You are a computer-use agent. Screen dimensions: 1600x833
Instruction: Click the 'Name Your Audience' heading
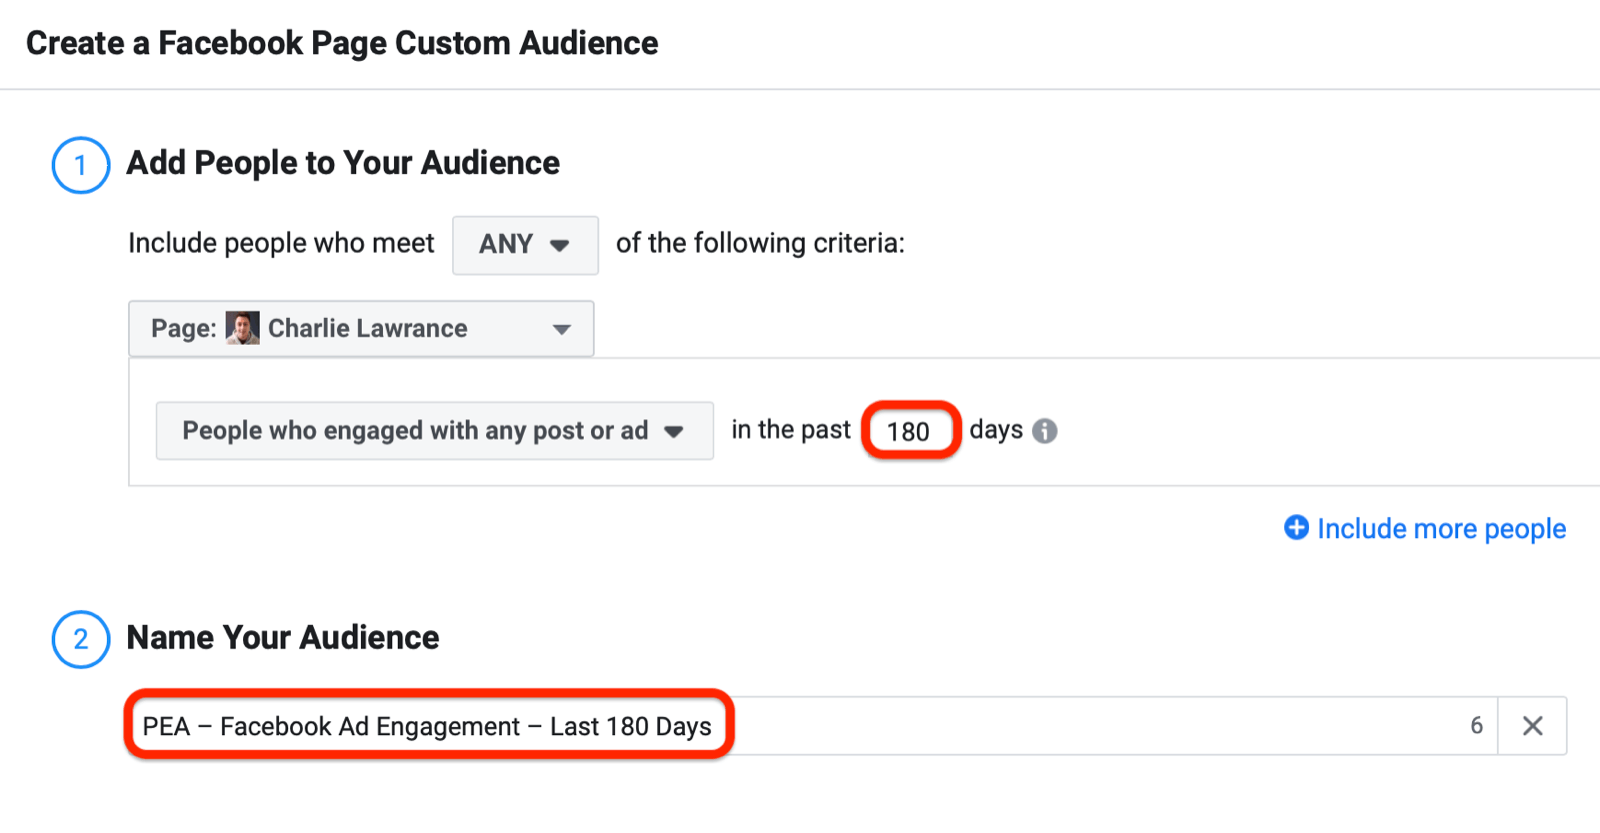pos(283,638)
